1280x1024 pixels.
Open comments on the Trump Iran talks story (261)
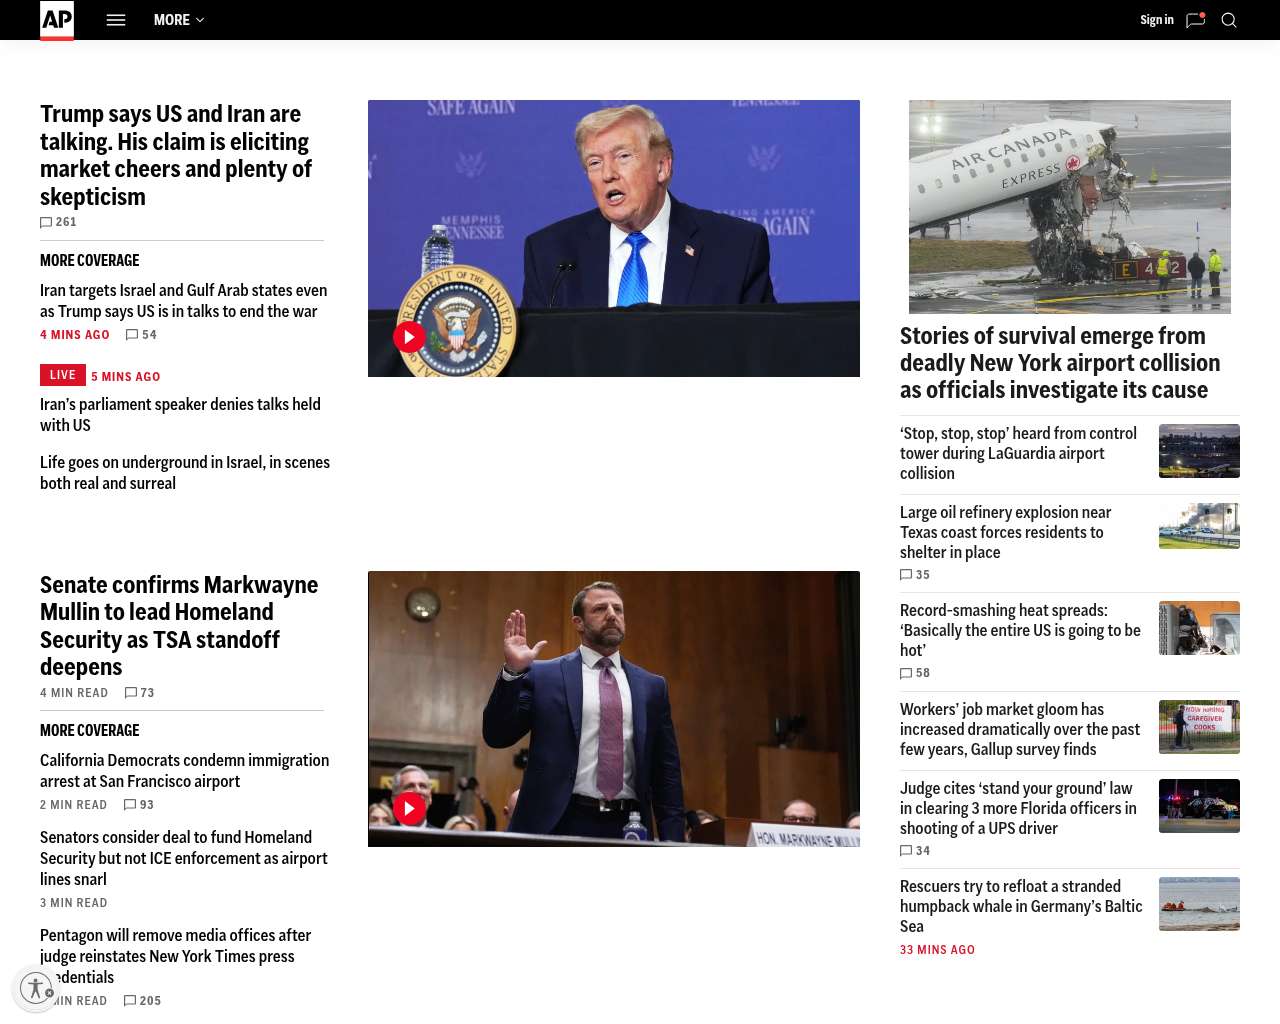[58, 222]
